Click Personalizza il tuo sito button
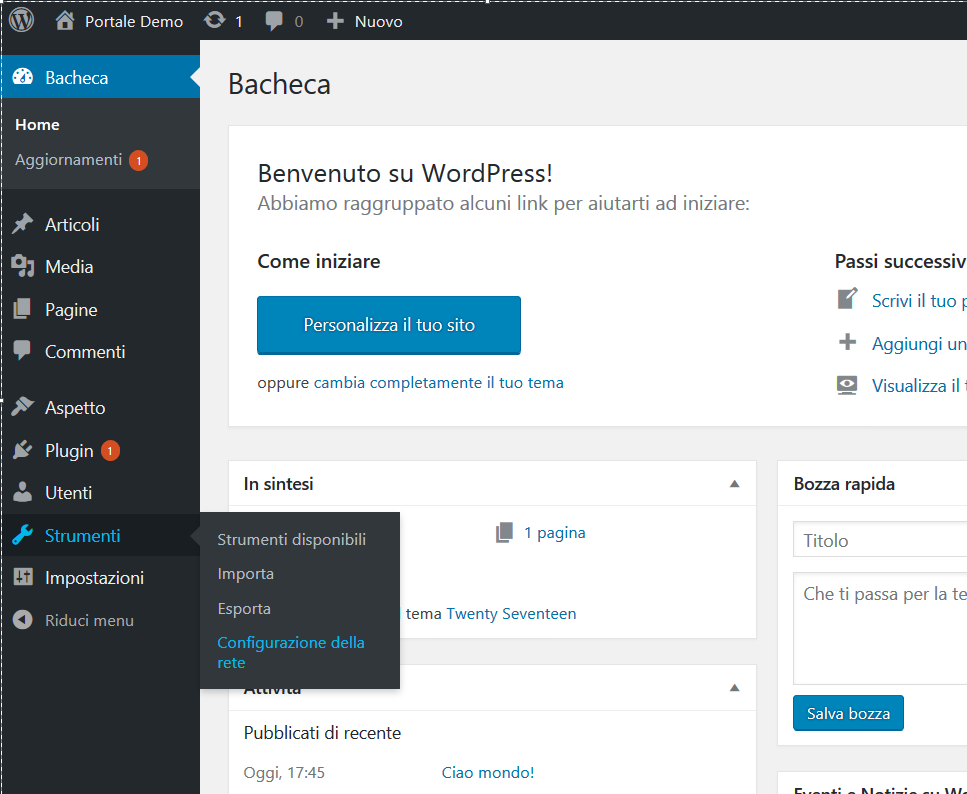 389,325
